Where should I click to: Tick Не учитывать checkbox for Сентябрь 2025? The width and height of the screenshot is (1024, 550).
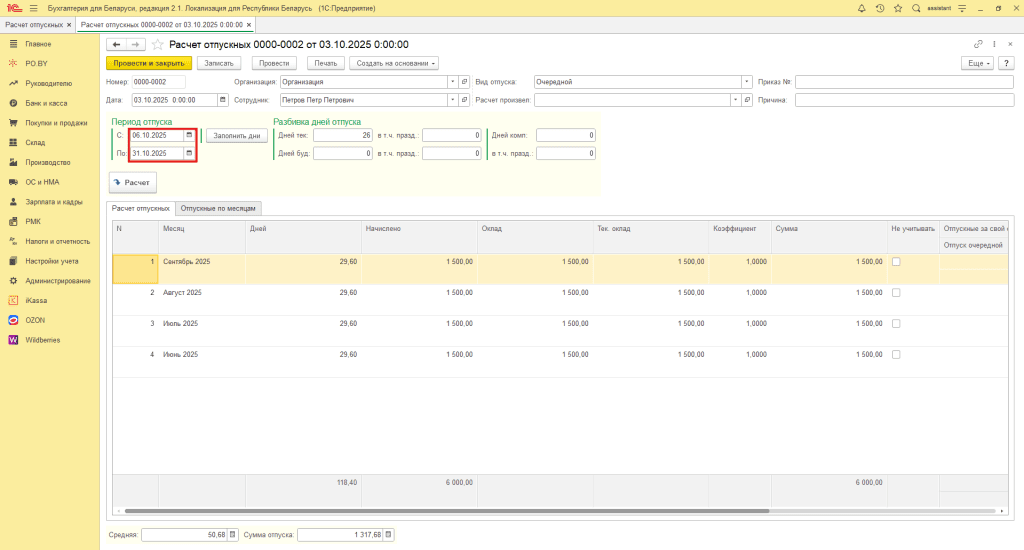click(x=896, y=261)
